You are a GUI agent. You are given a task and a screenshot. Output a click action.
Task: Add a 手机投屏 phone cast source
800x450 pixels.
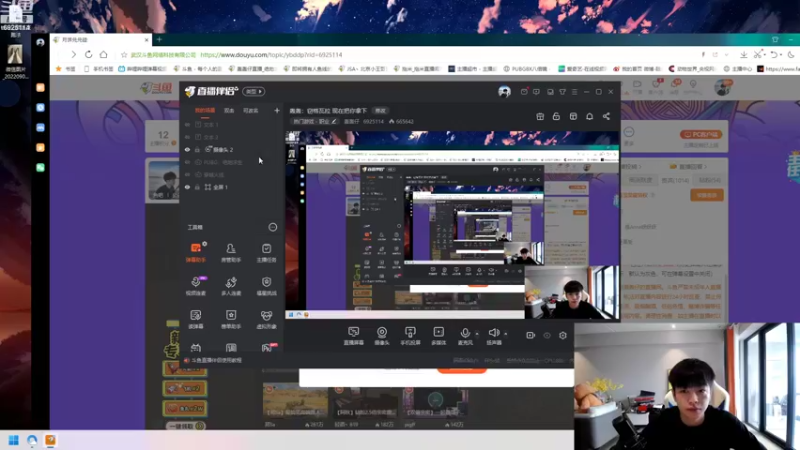[x=410, y=336]
